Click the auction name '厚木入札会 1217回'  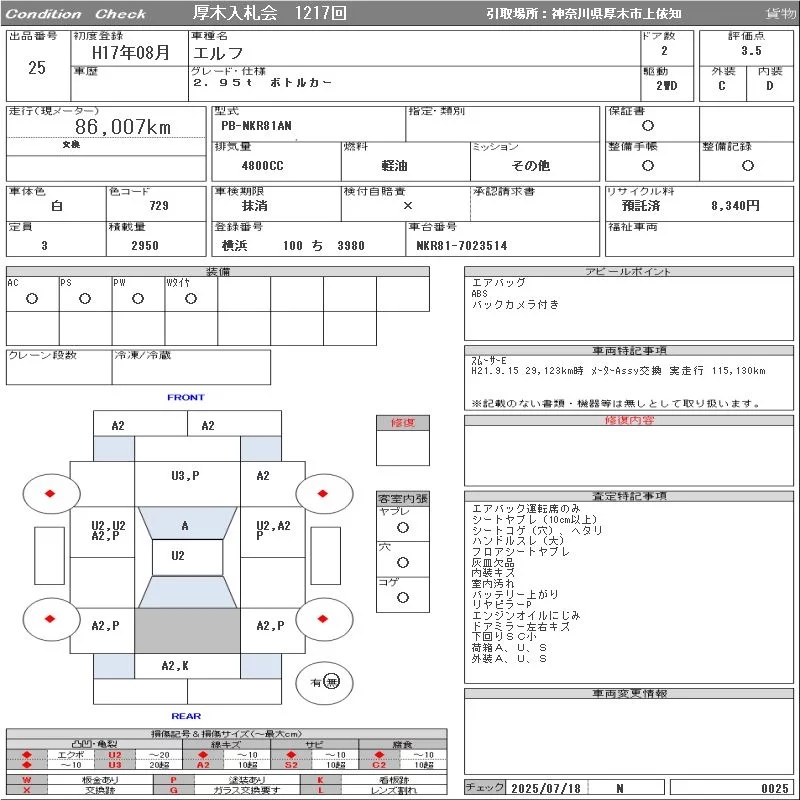[270, 13]
